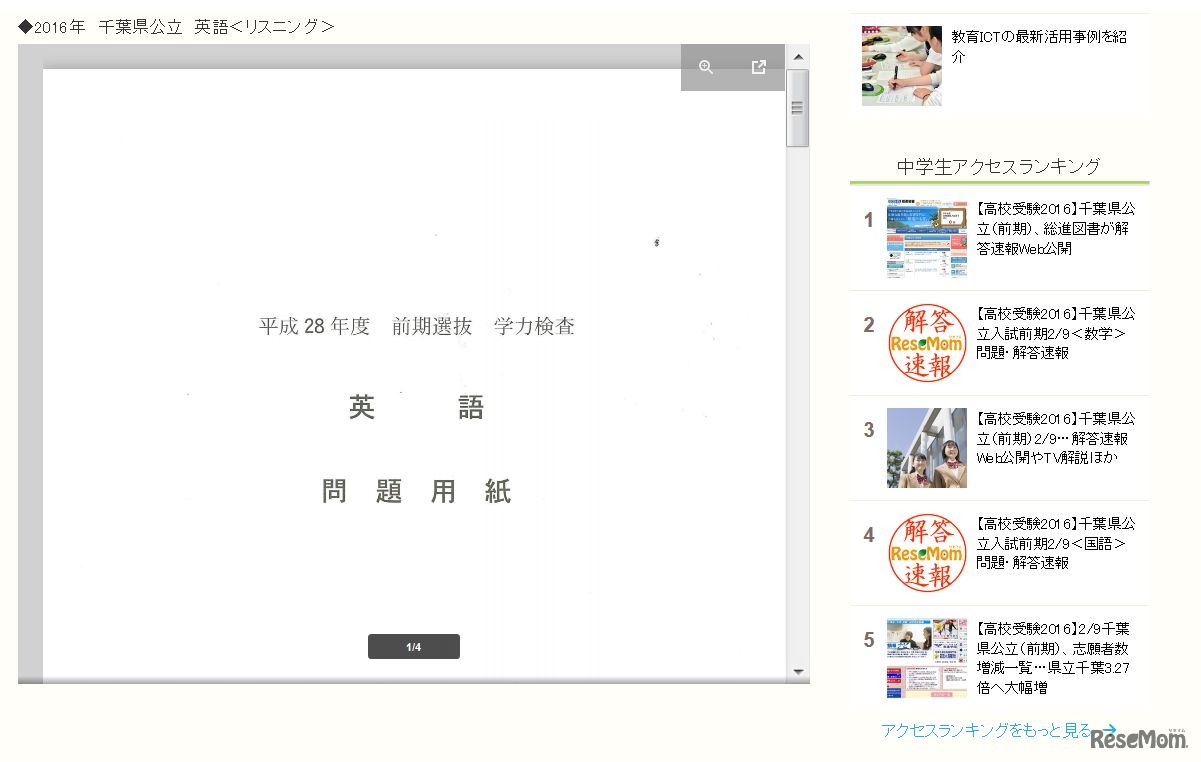Click the 1/4 page indicator bar
1201x762 pixels.
413,646
